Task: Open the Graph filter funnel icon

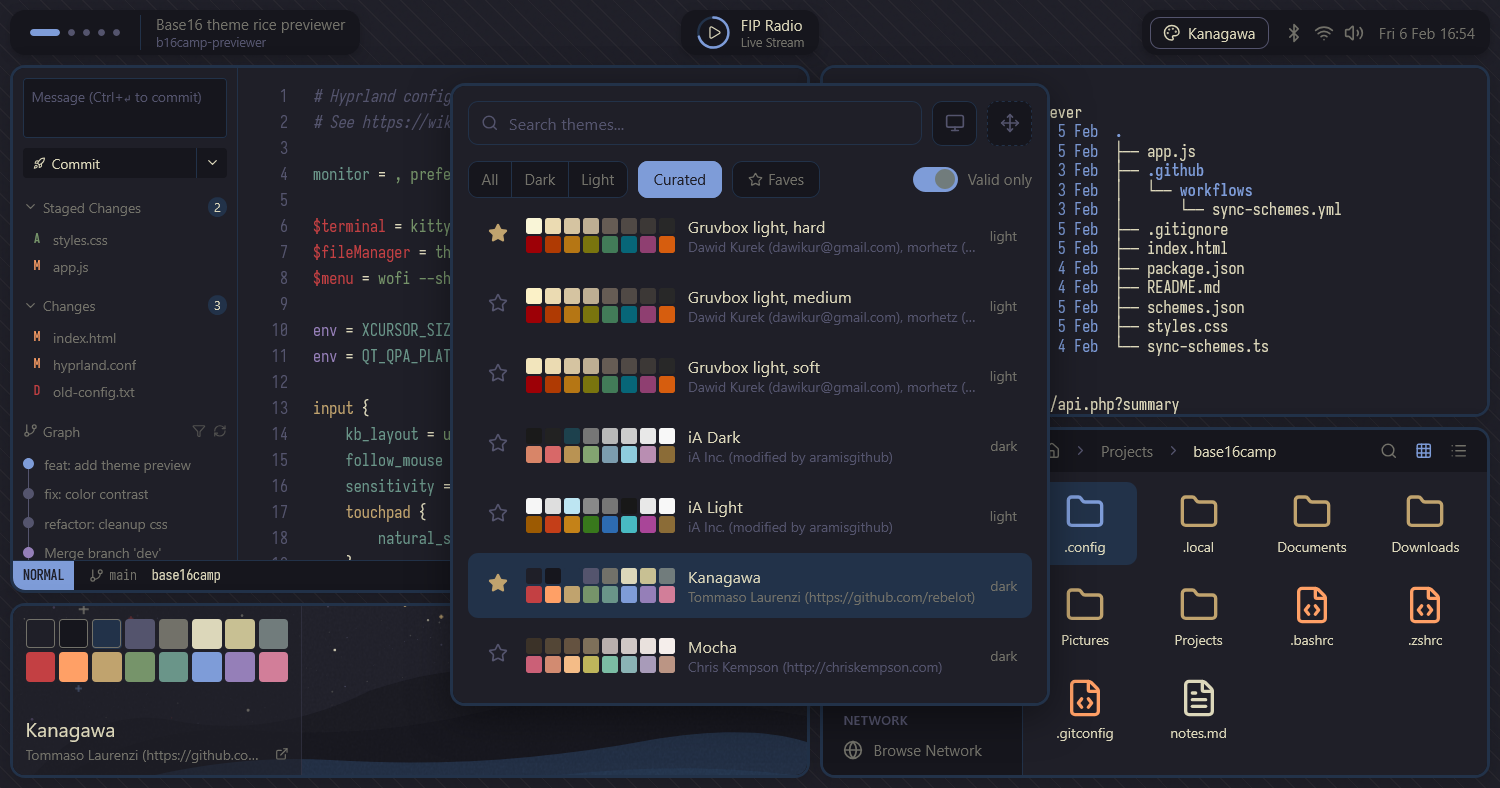Action: click(199, 431)
